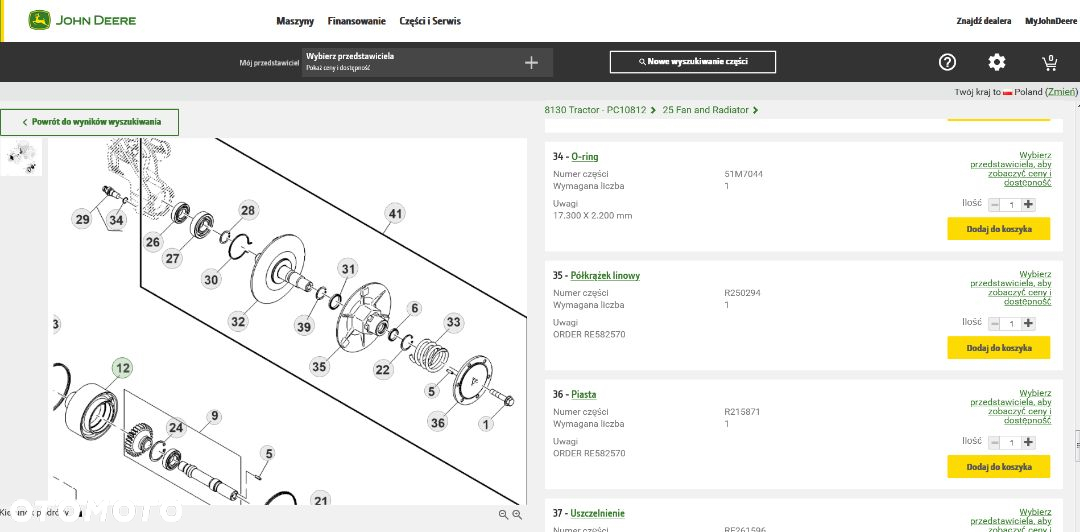
Task: Open the settings gear icon
Action: 997,62
